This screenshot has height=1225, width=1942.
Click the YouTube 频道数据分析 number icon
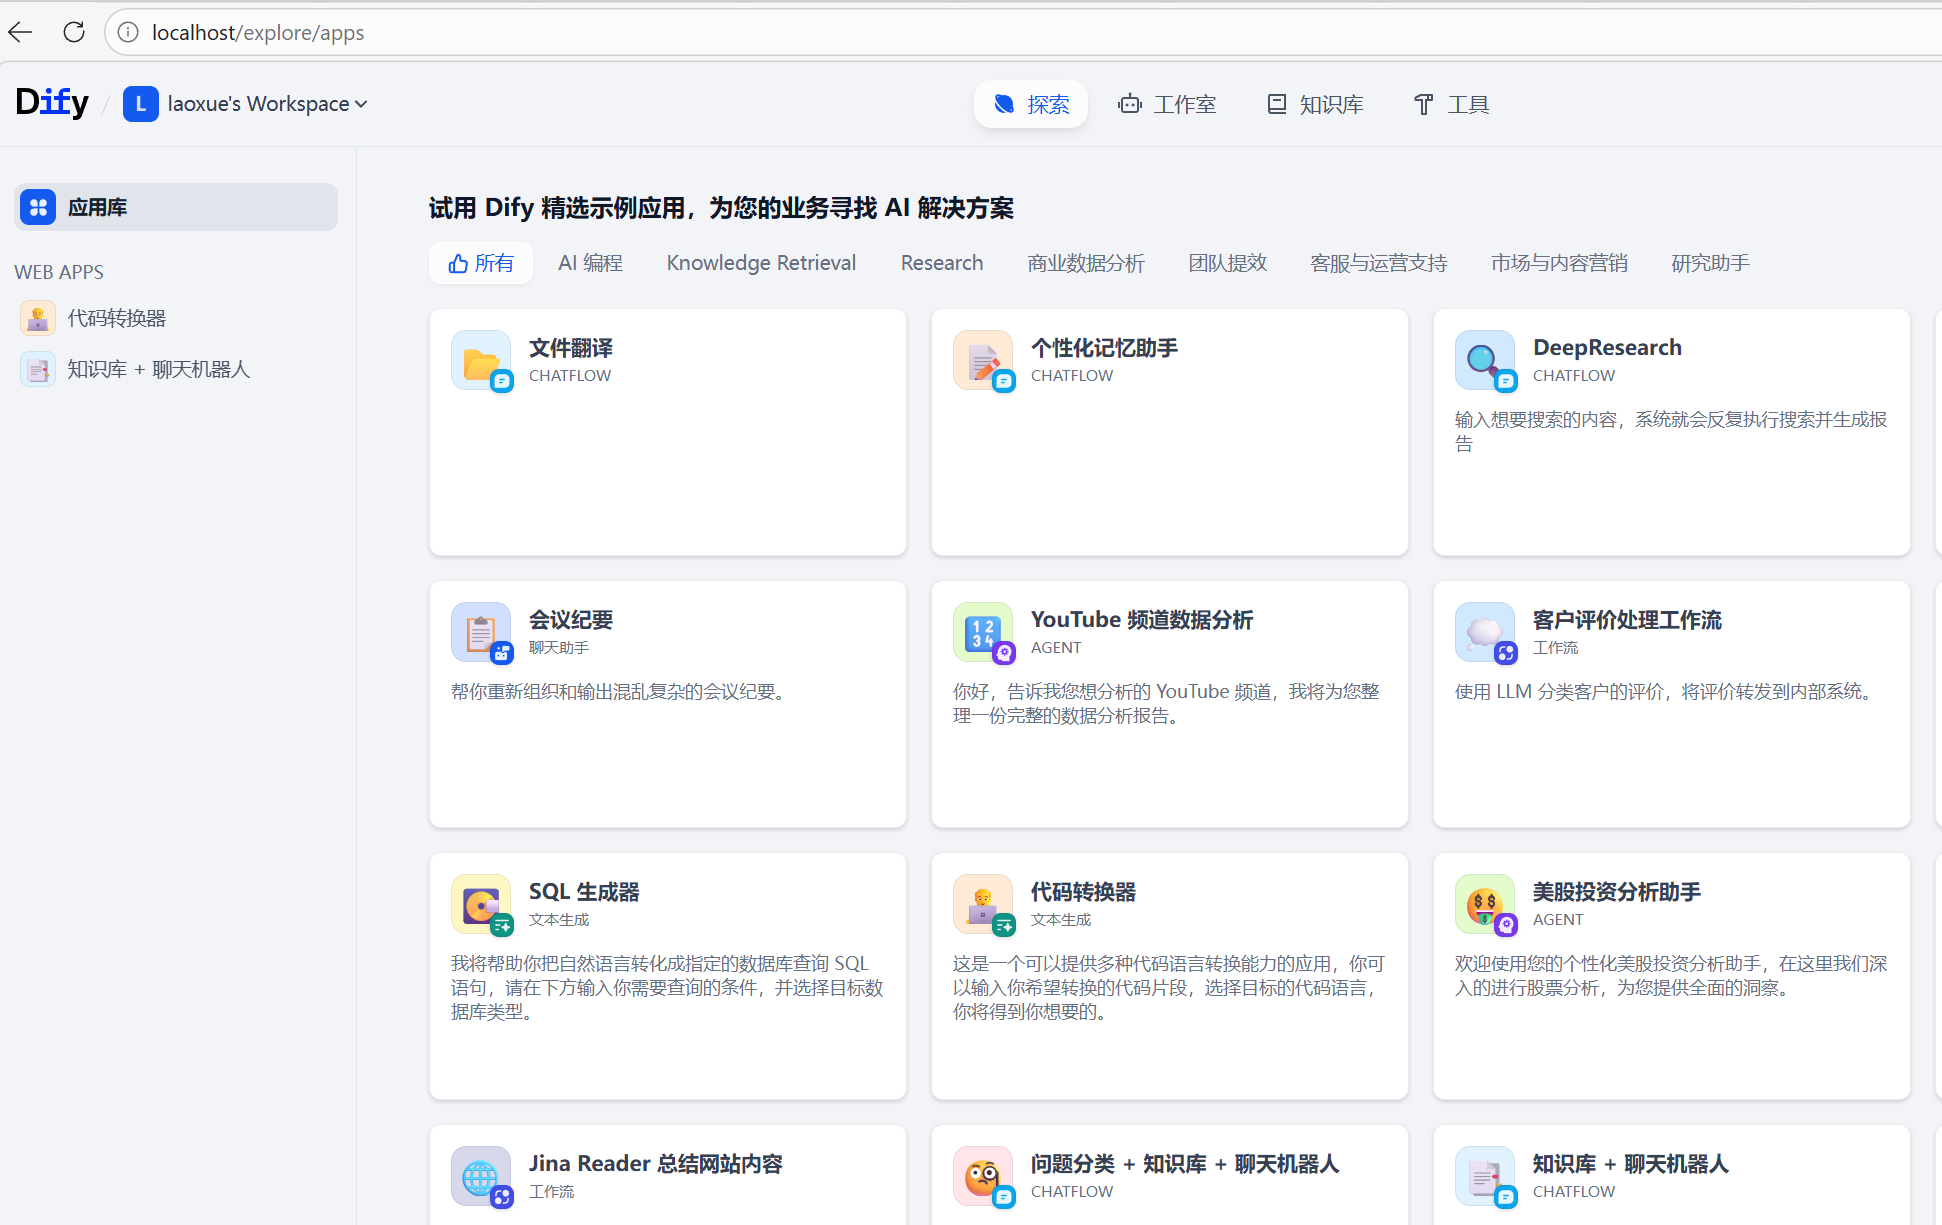point(982,633)
